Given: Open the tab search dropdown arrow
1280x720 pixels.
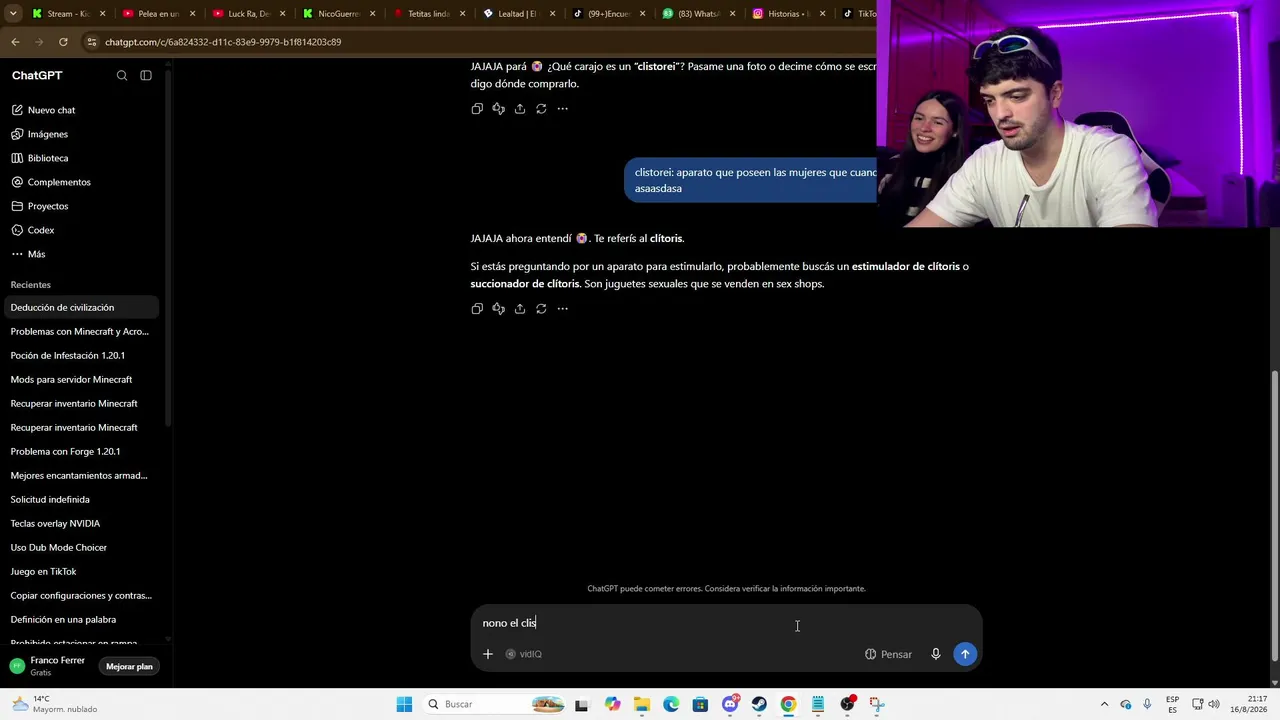Looking at the screenshot, I should point(13,14).
